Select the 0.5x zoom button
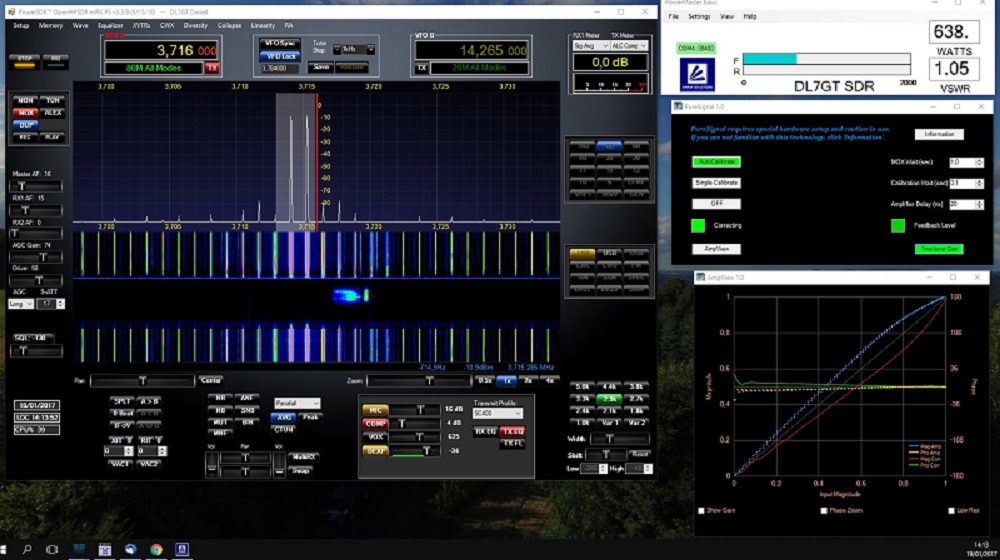 tap(485, 381)
